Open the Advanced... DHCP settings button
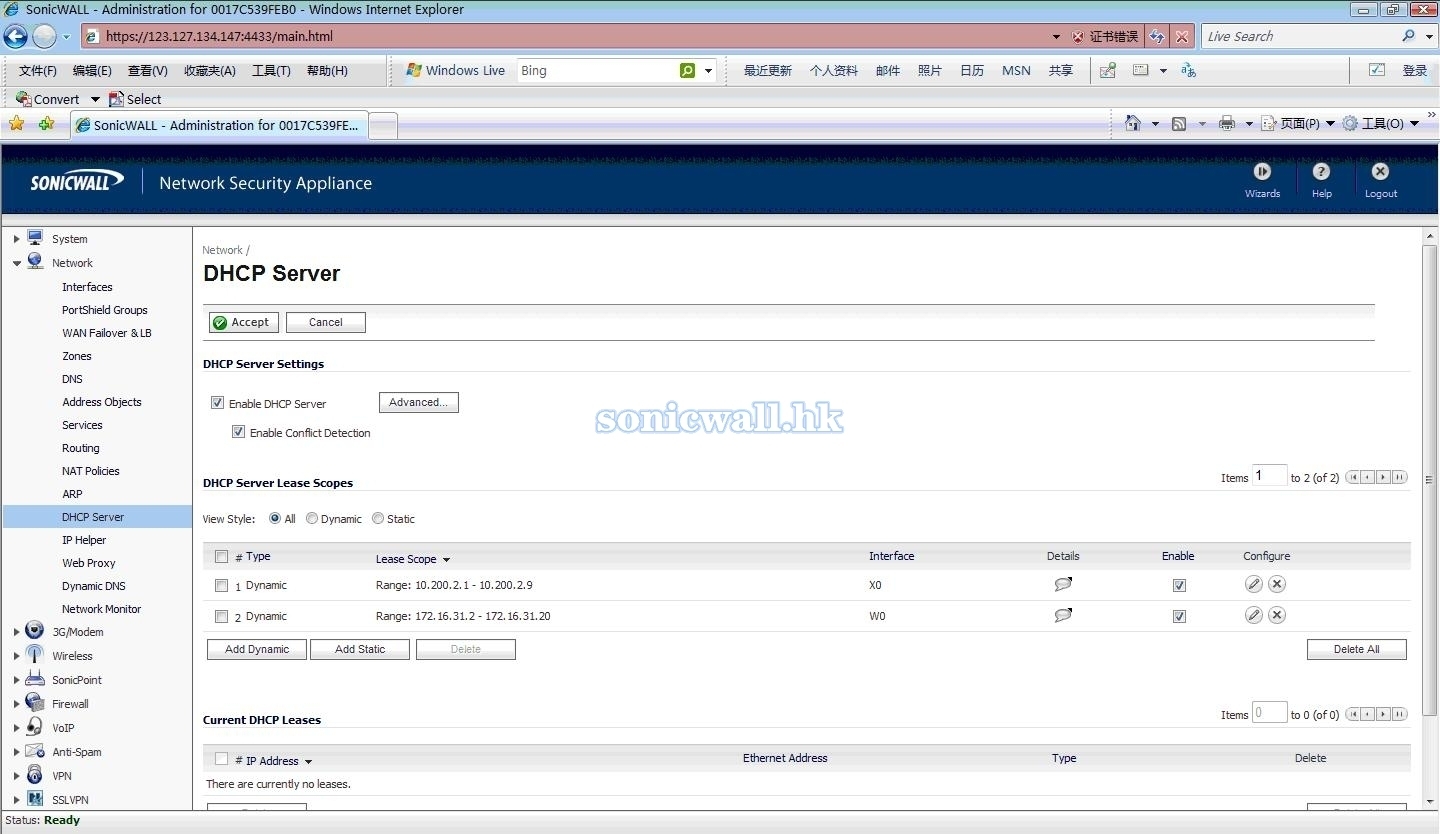 point(419,402)
